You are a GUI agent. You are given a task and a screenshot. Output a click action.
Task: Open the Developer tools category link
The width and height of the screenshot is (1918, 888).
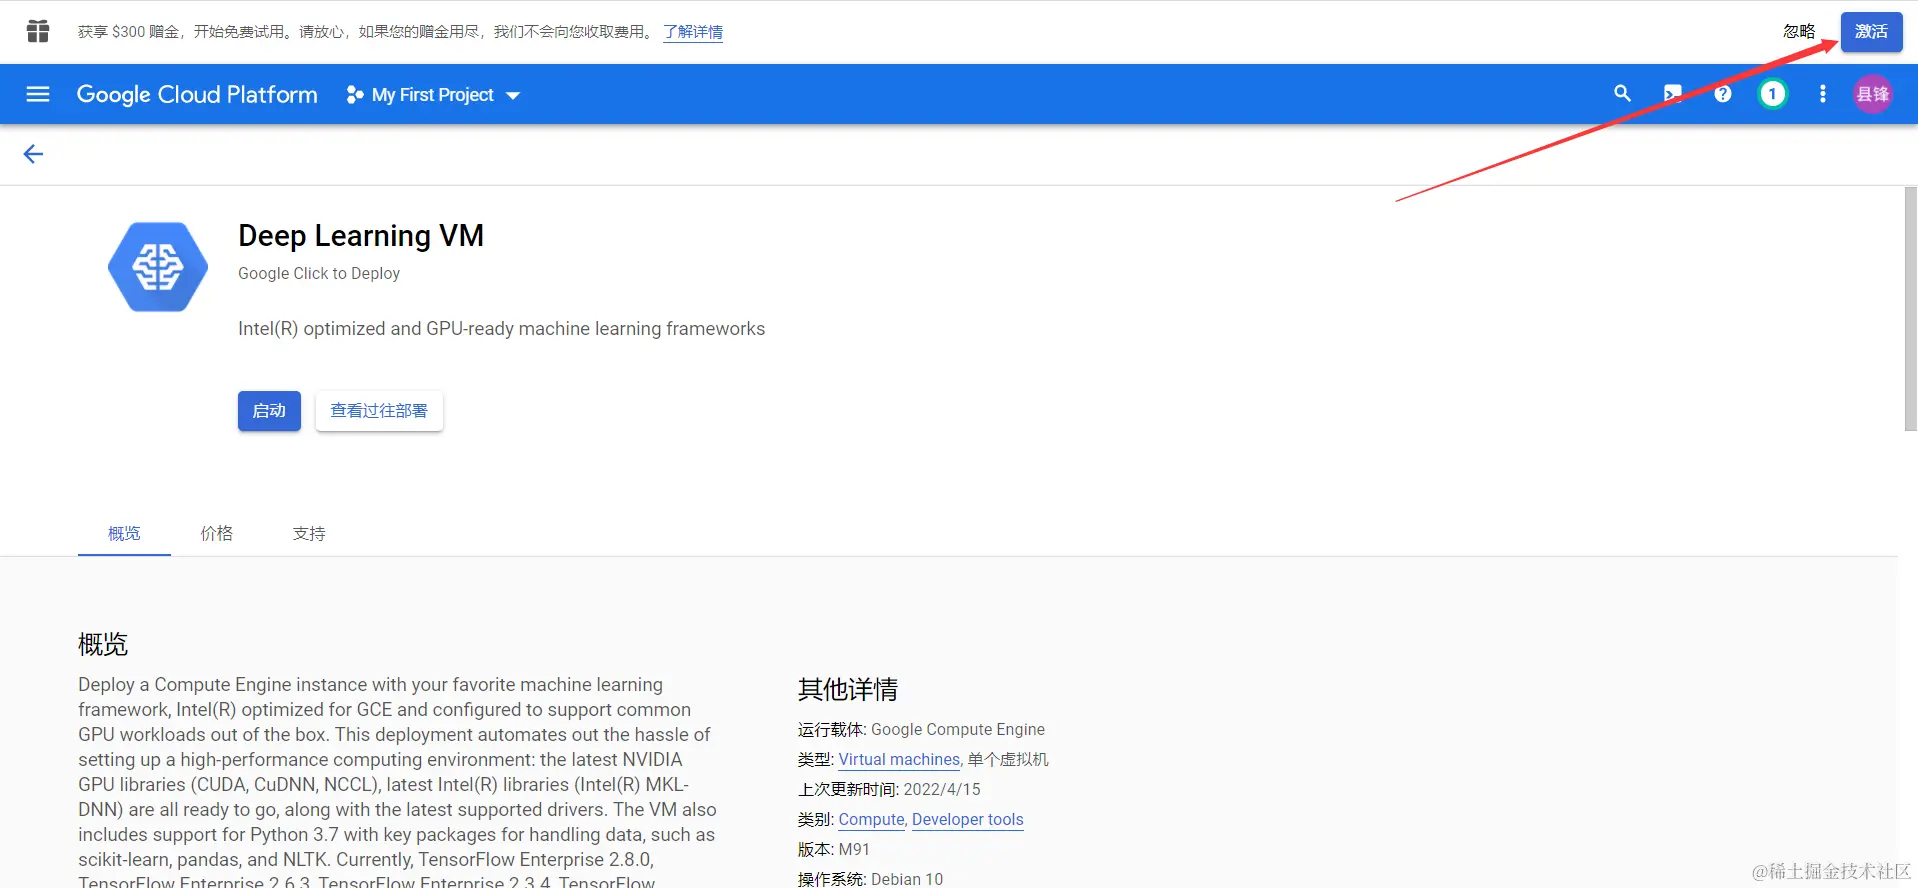tap(968, 819)
